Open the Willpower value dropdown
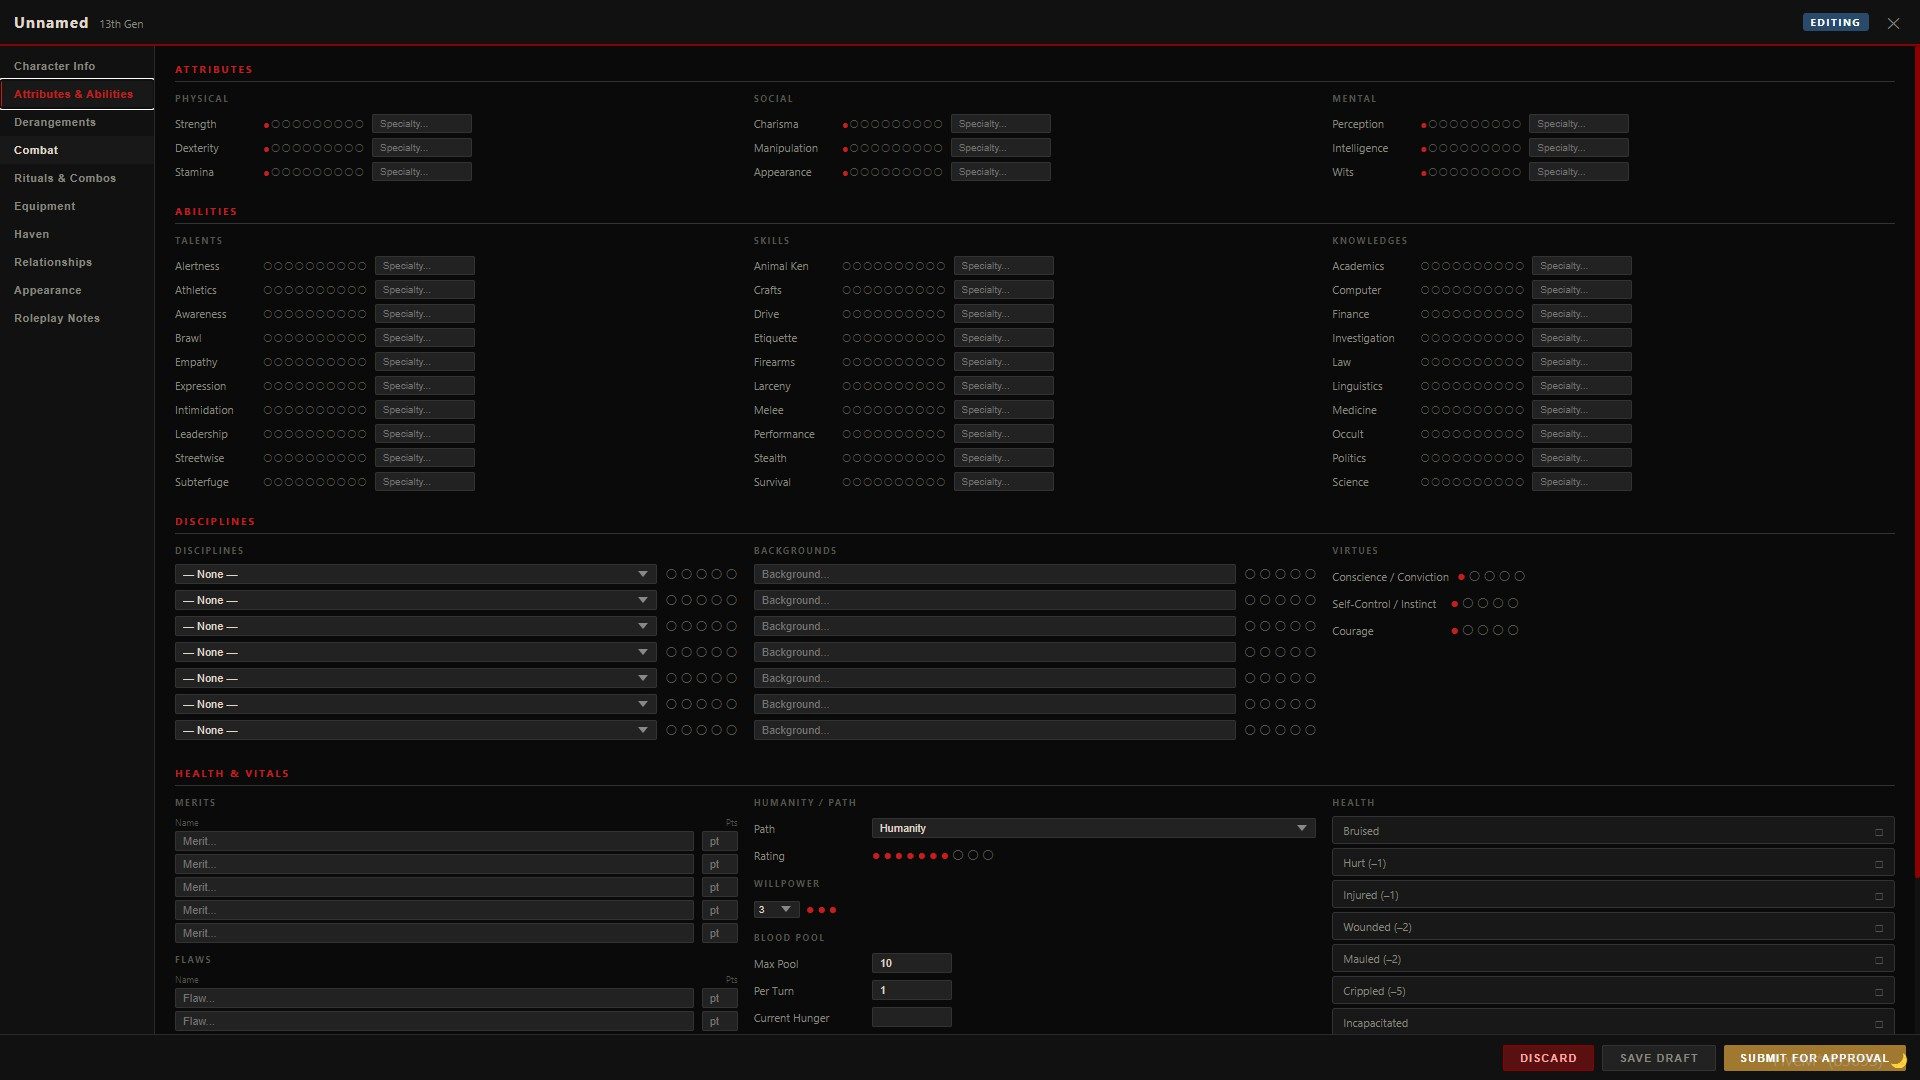1920x1080 pixels. click(776, 910)
